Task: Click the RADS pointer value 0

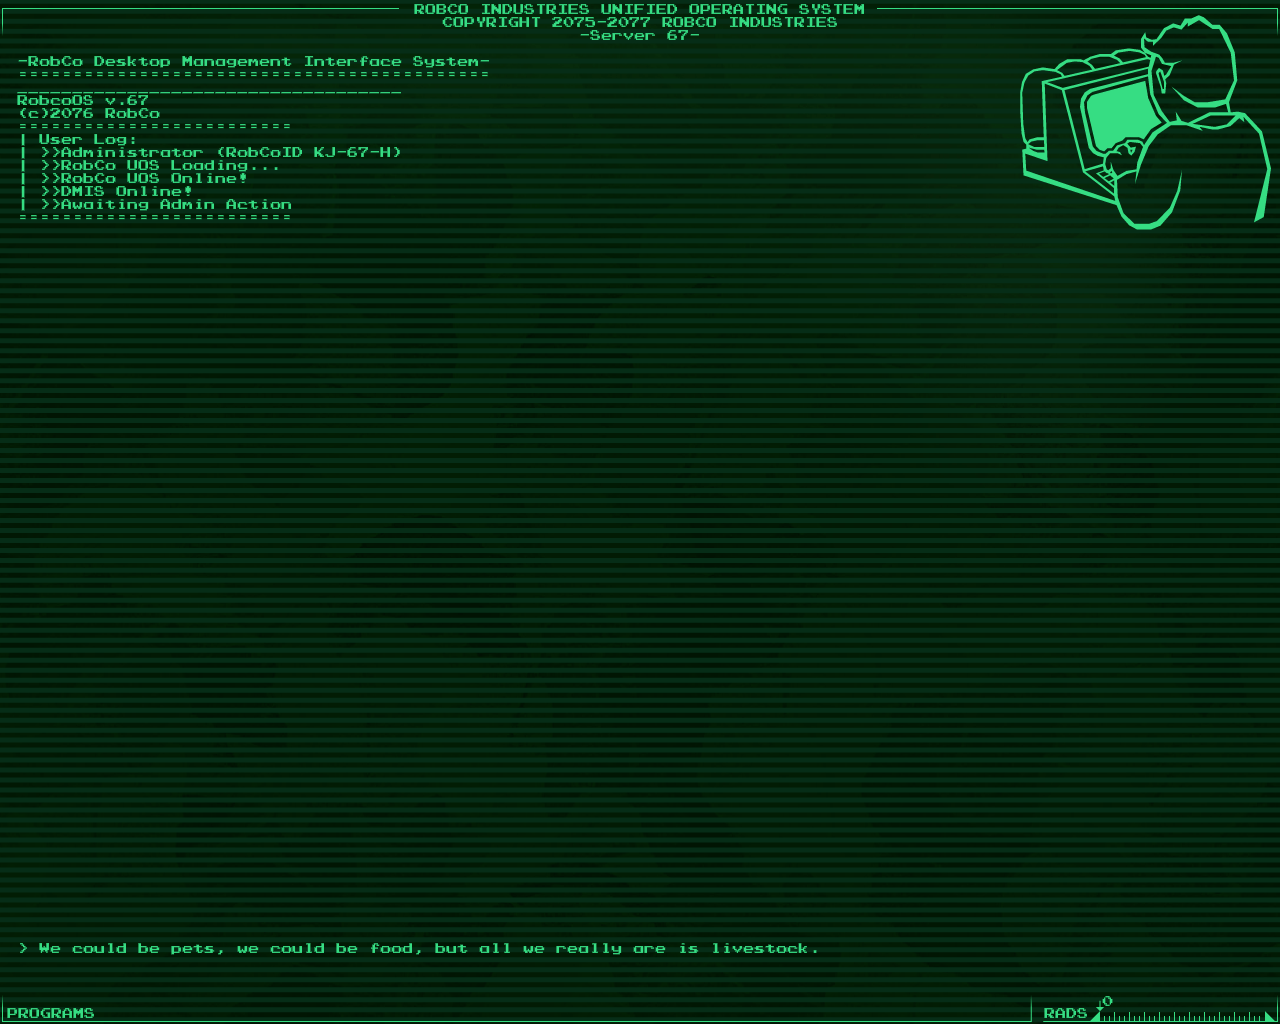Action: [1106, 1001]
